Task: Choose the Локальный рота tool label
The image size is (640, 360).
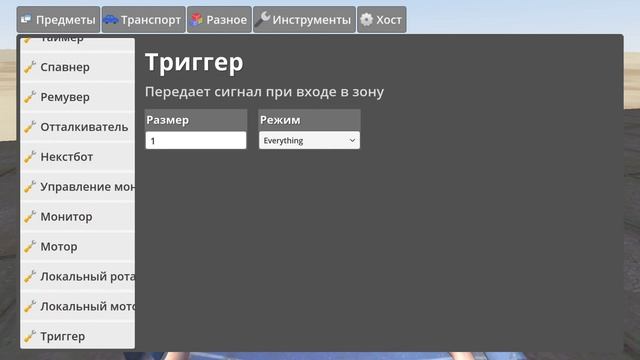Action: 87,276
